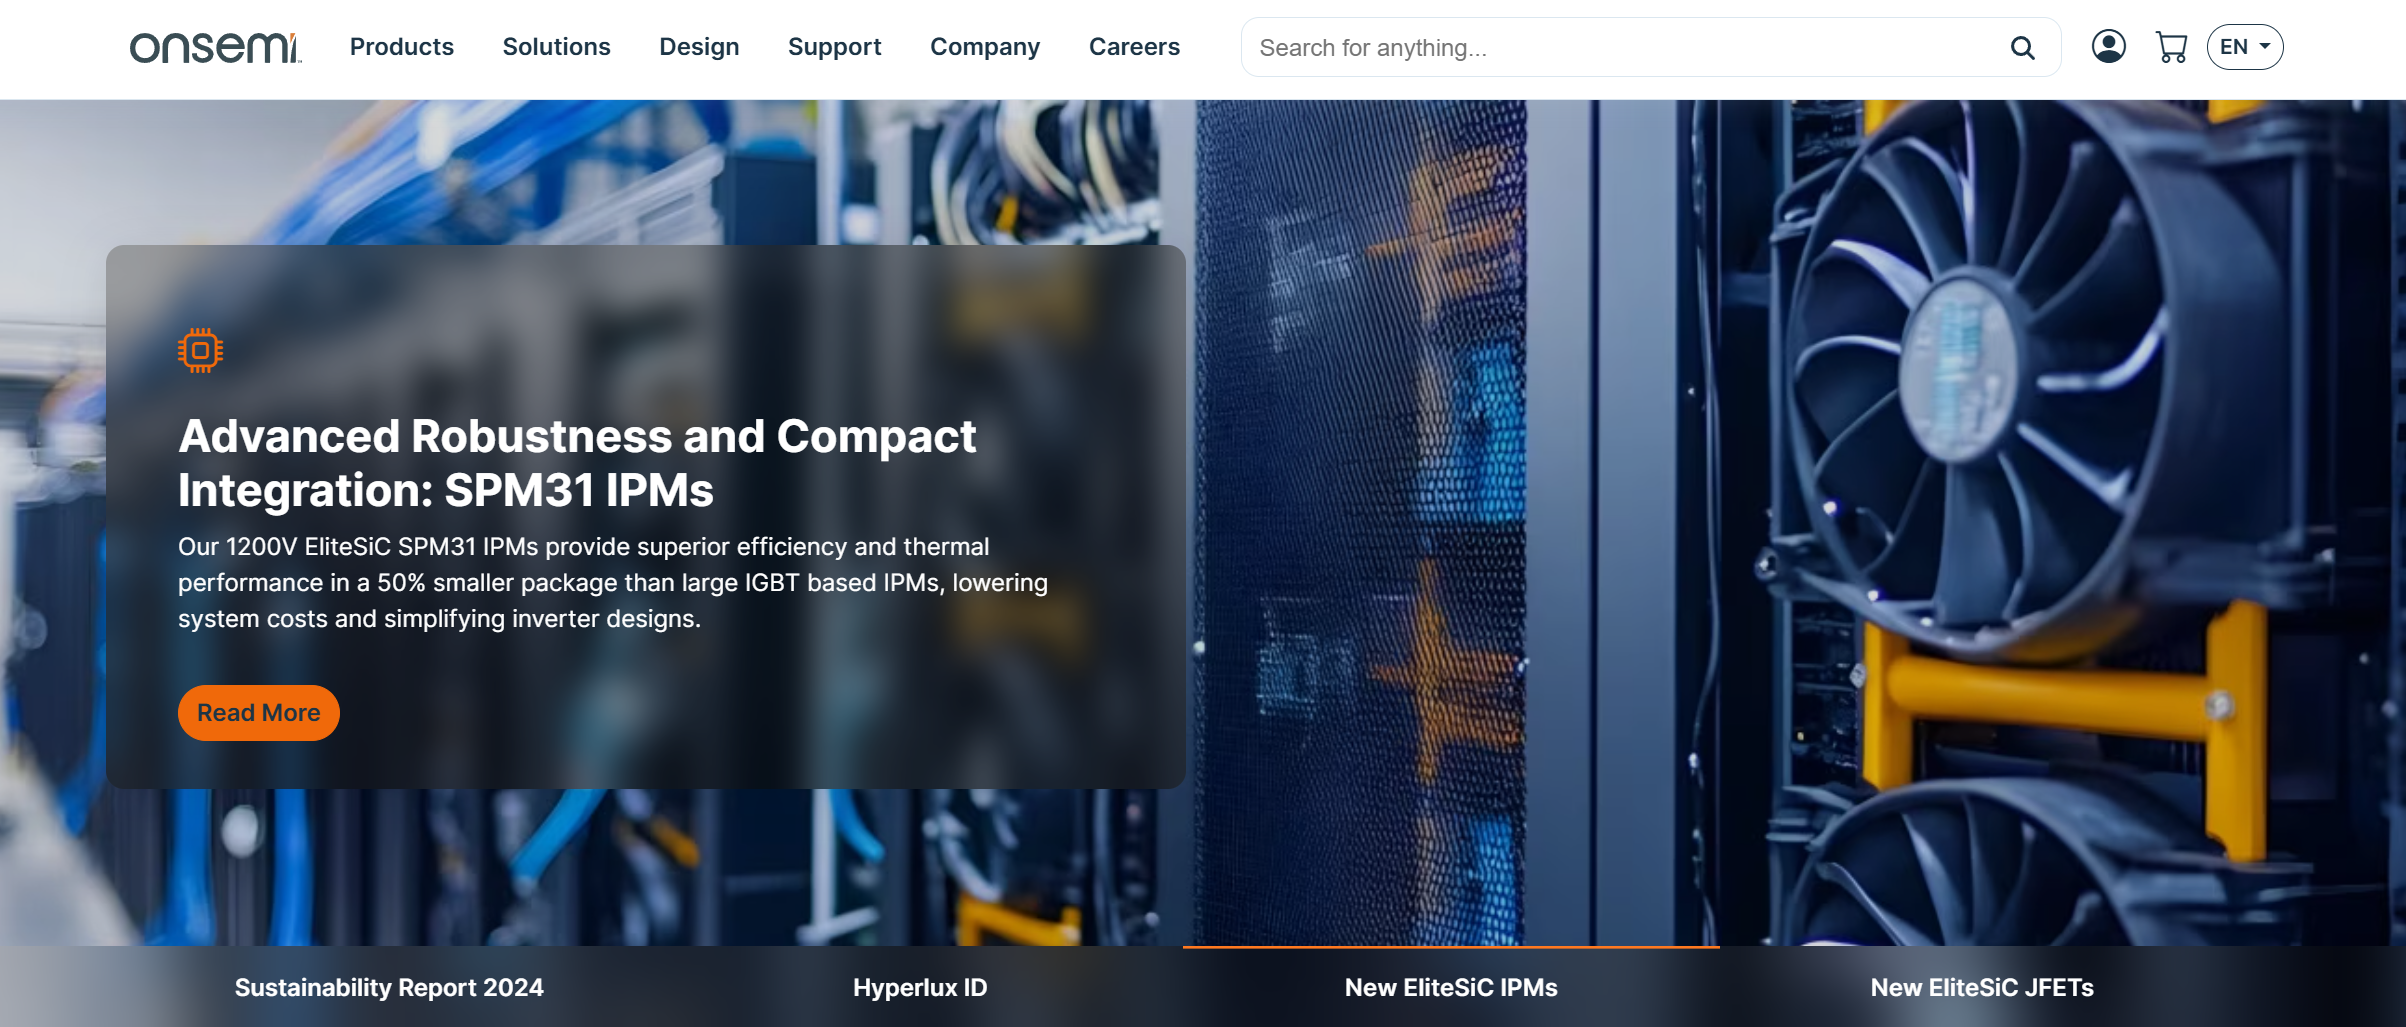The width and height of the screenshot is (2406, 1027).
Task: Open the Solutions menu
Action: click(556, 47)
